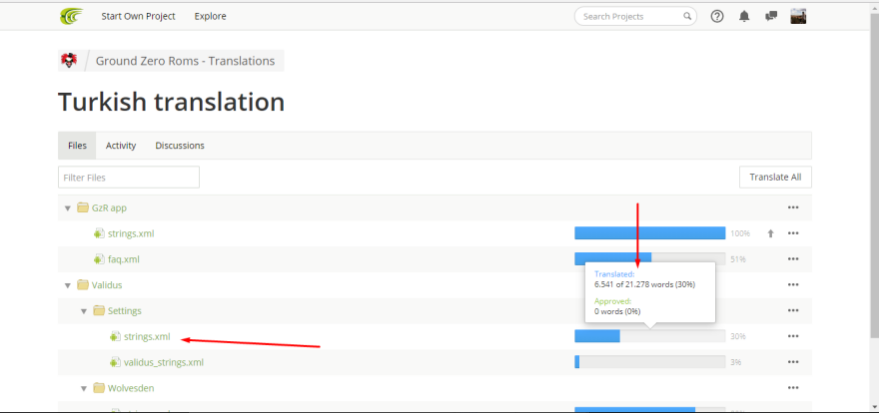Open the more options menu for Validus folder
Screen dimensions: 879x413
click(x=793, y=285)
